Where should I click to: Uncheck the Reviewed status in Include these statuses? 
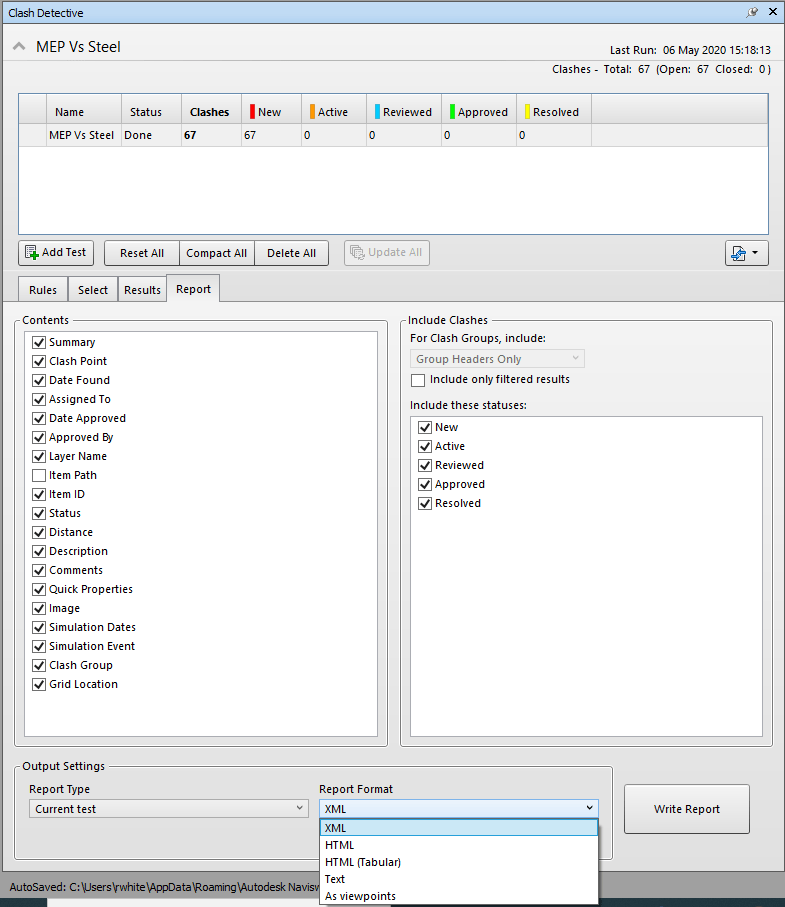click(425, 466)
